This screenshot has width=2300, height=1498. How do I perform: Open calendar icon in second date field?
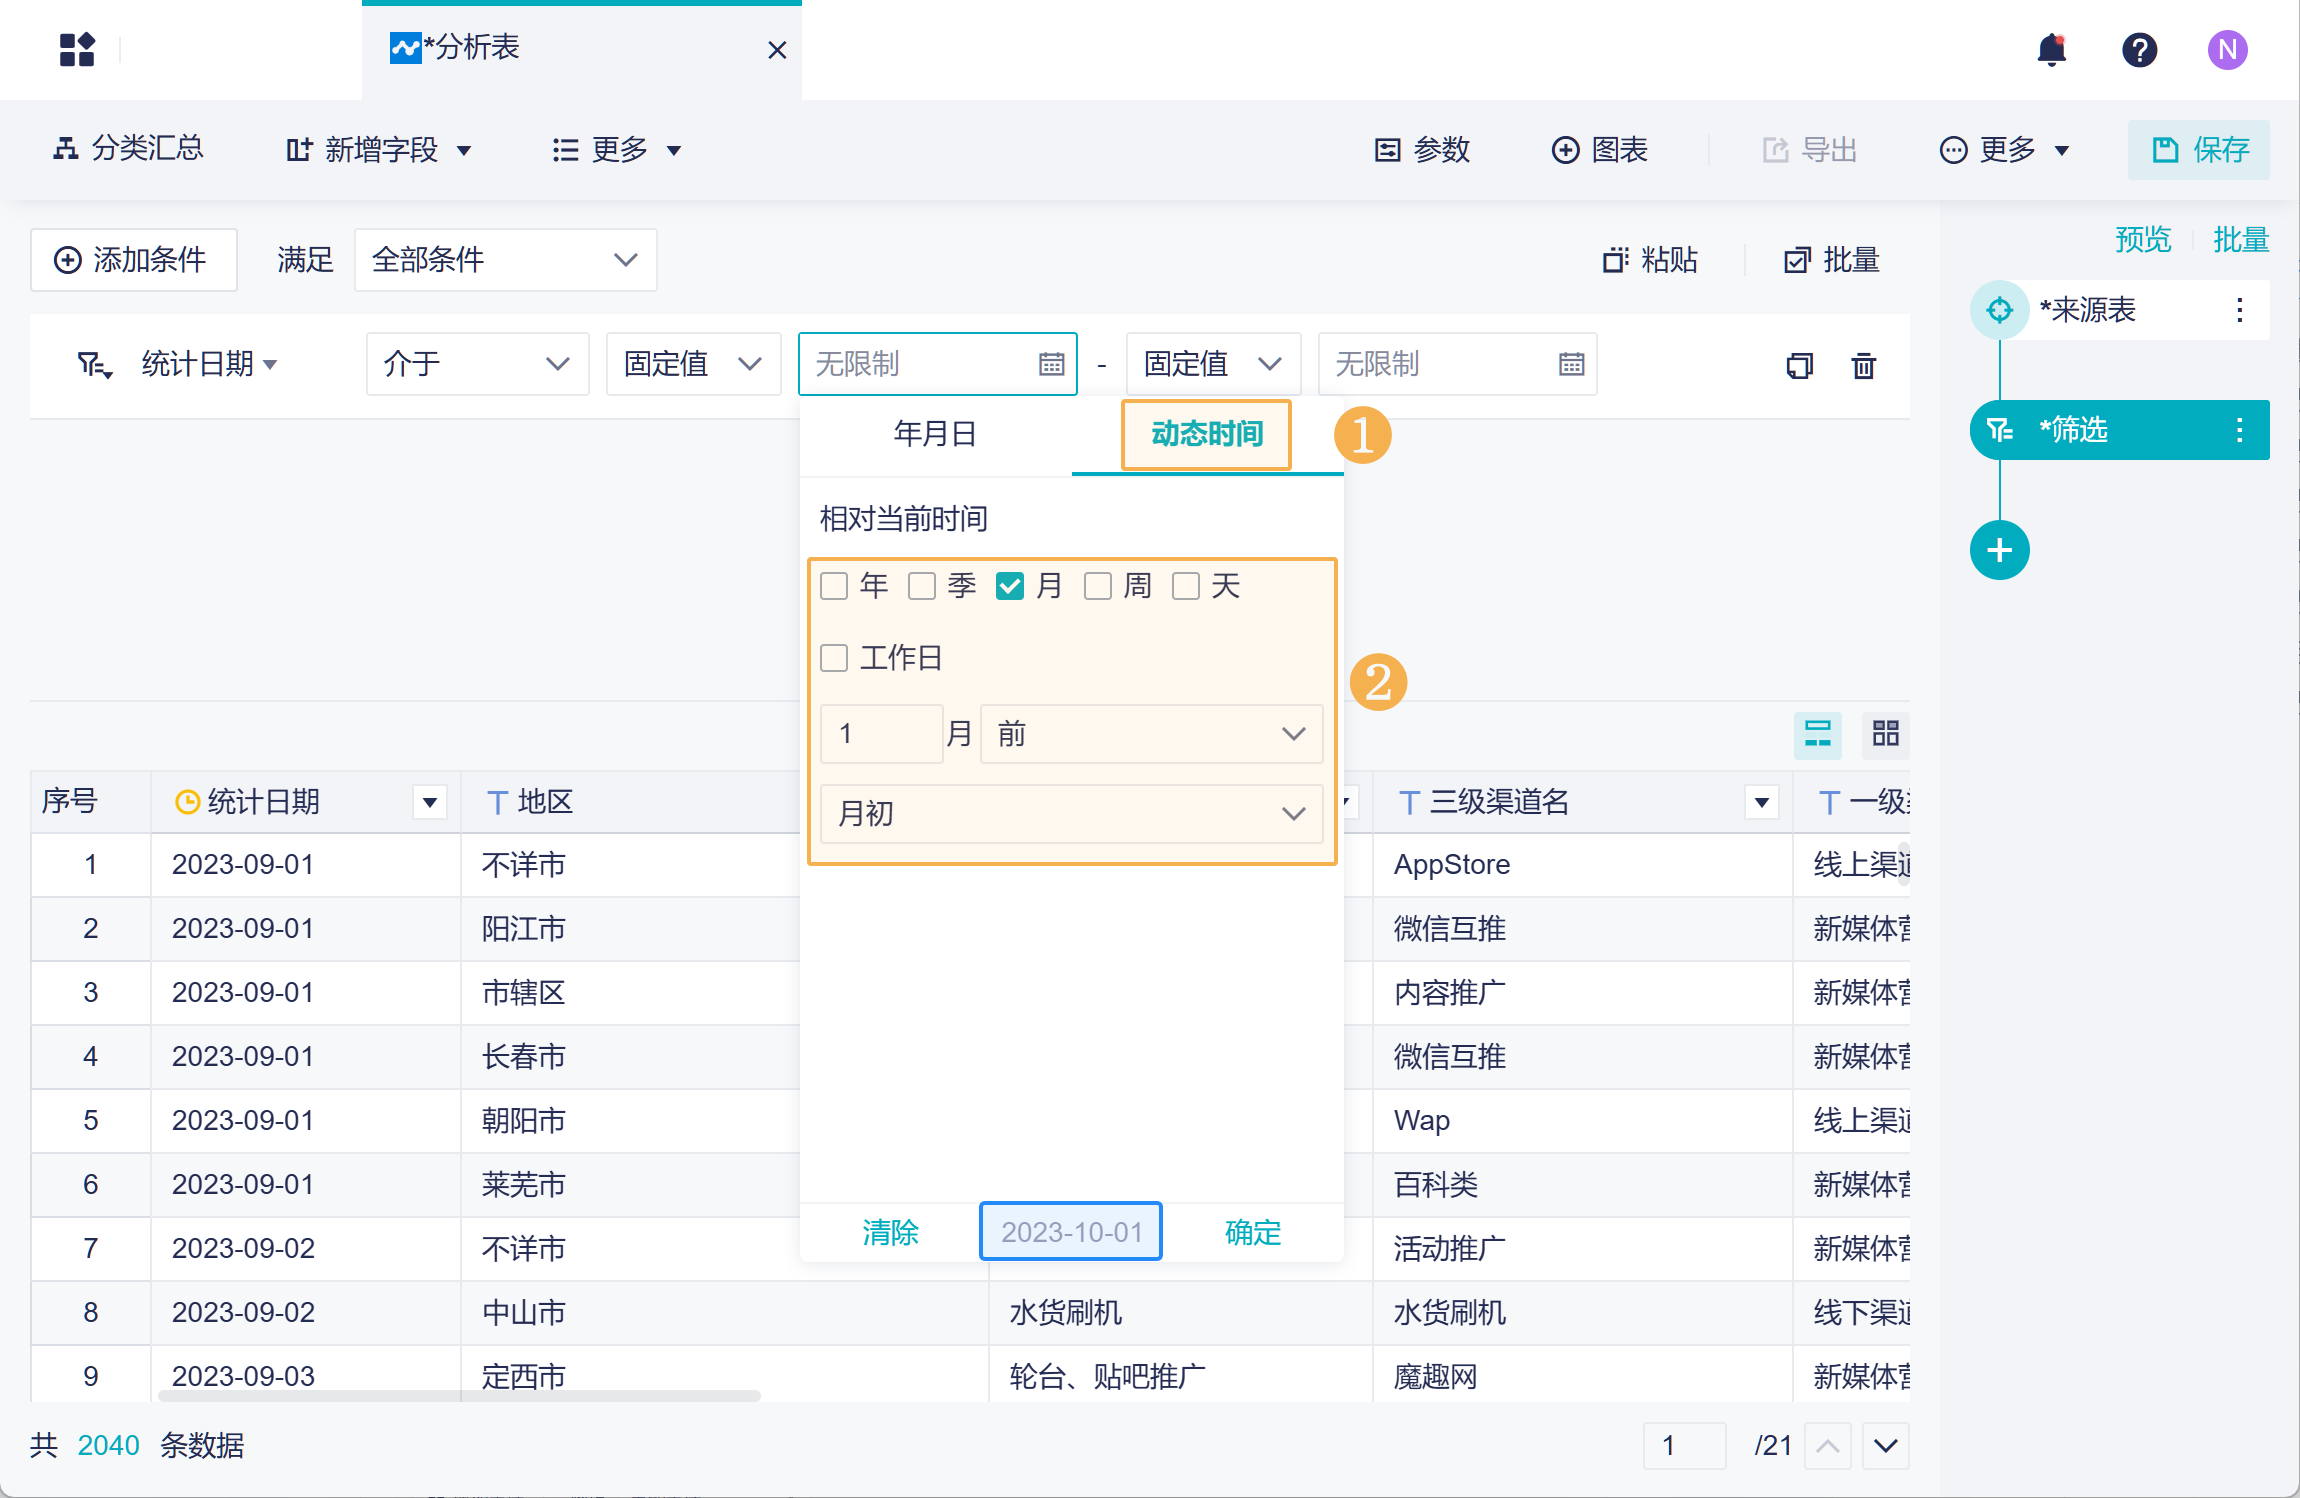coord(1571,364)
